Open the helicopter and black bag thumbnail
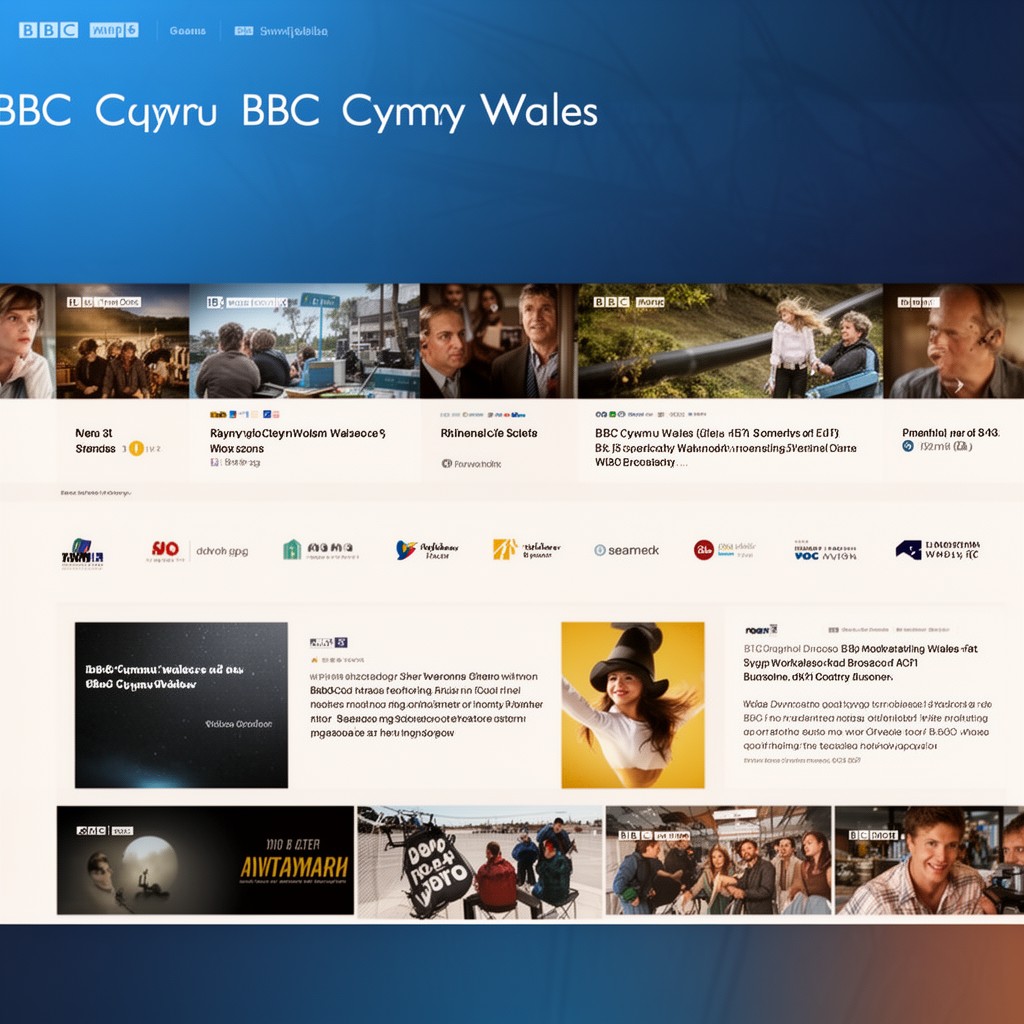The height and width of the screenshot is (1024, 1024). [479, 862]
